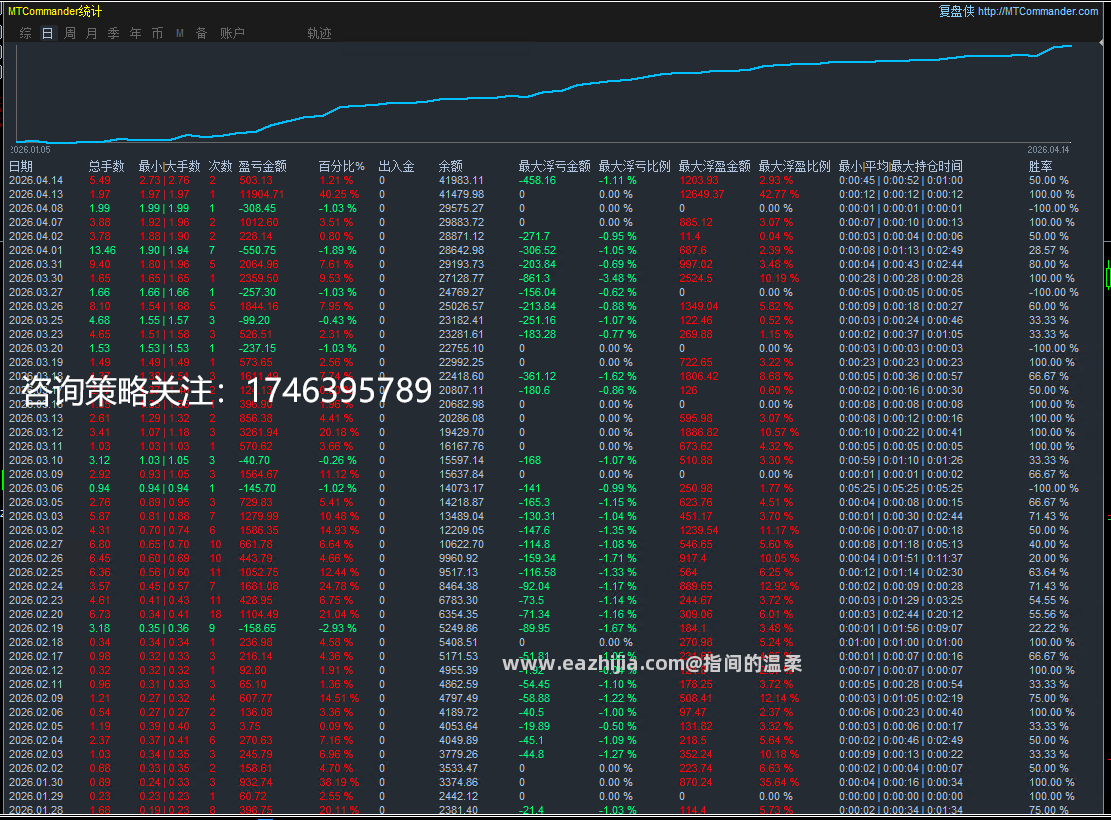This screenshot has width=1111, height=820.
Task: Click the MTCommander统计 window title
Action: (55, 11)
